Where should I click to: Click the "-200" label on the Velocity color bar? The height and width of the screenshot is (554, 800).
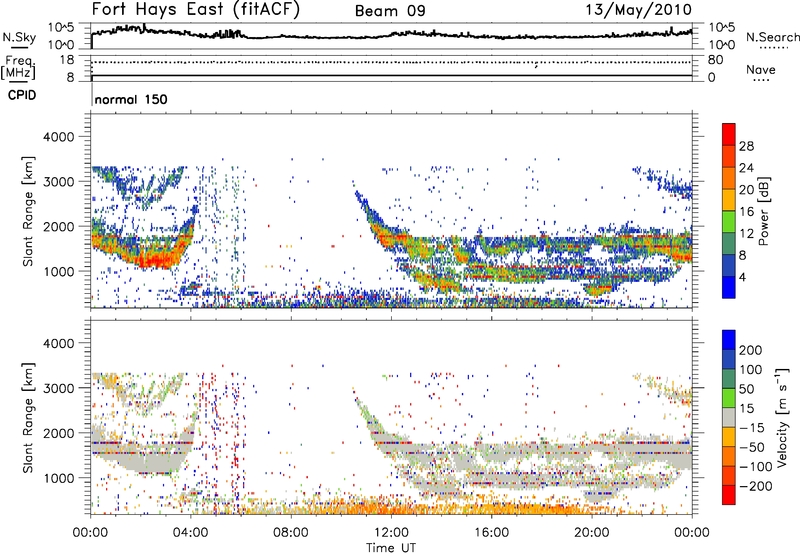click(x=755, y=486)
